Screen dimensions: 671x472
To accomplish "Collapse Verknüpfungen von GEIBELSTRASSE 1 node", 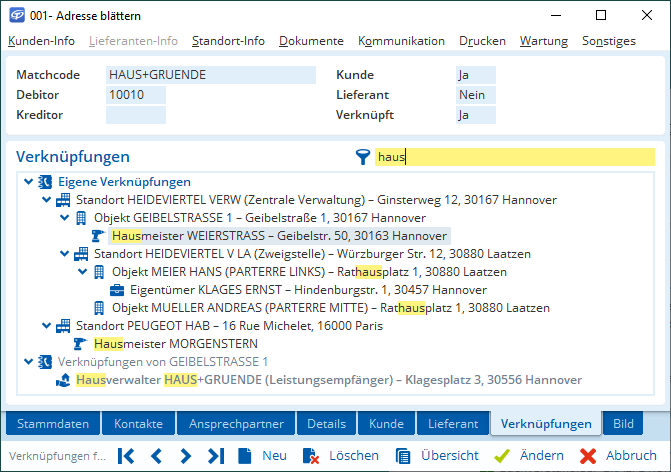I will pyautogui.click(x=28, y=362).
